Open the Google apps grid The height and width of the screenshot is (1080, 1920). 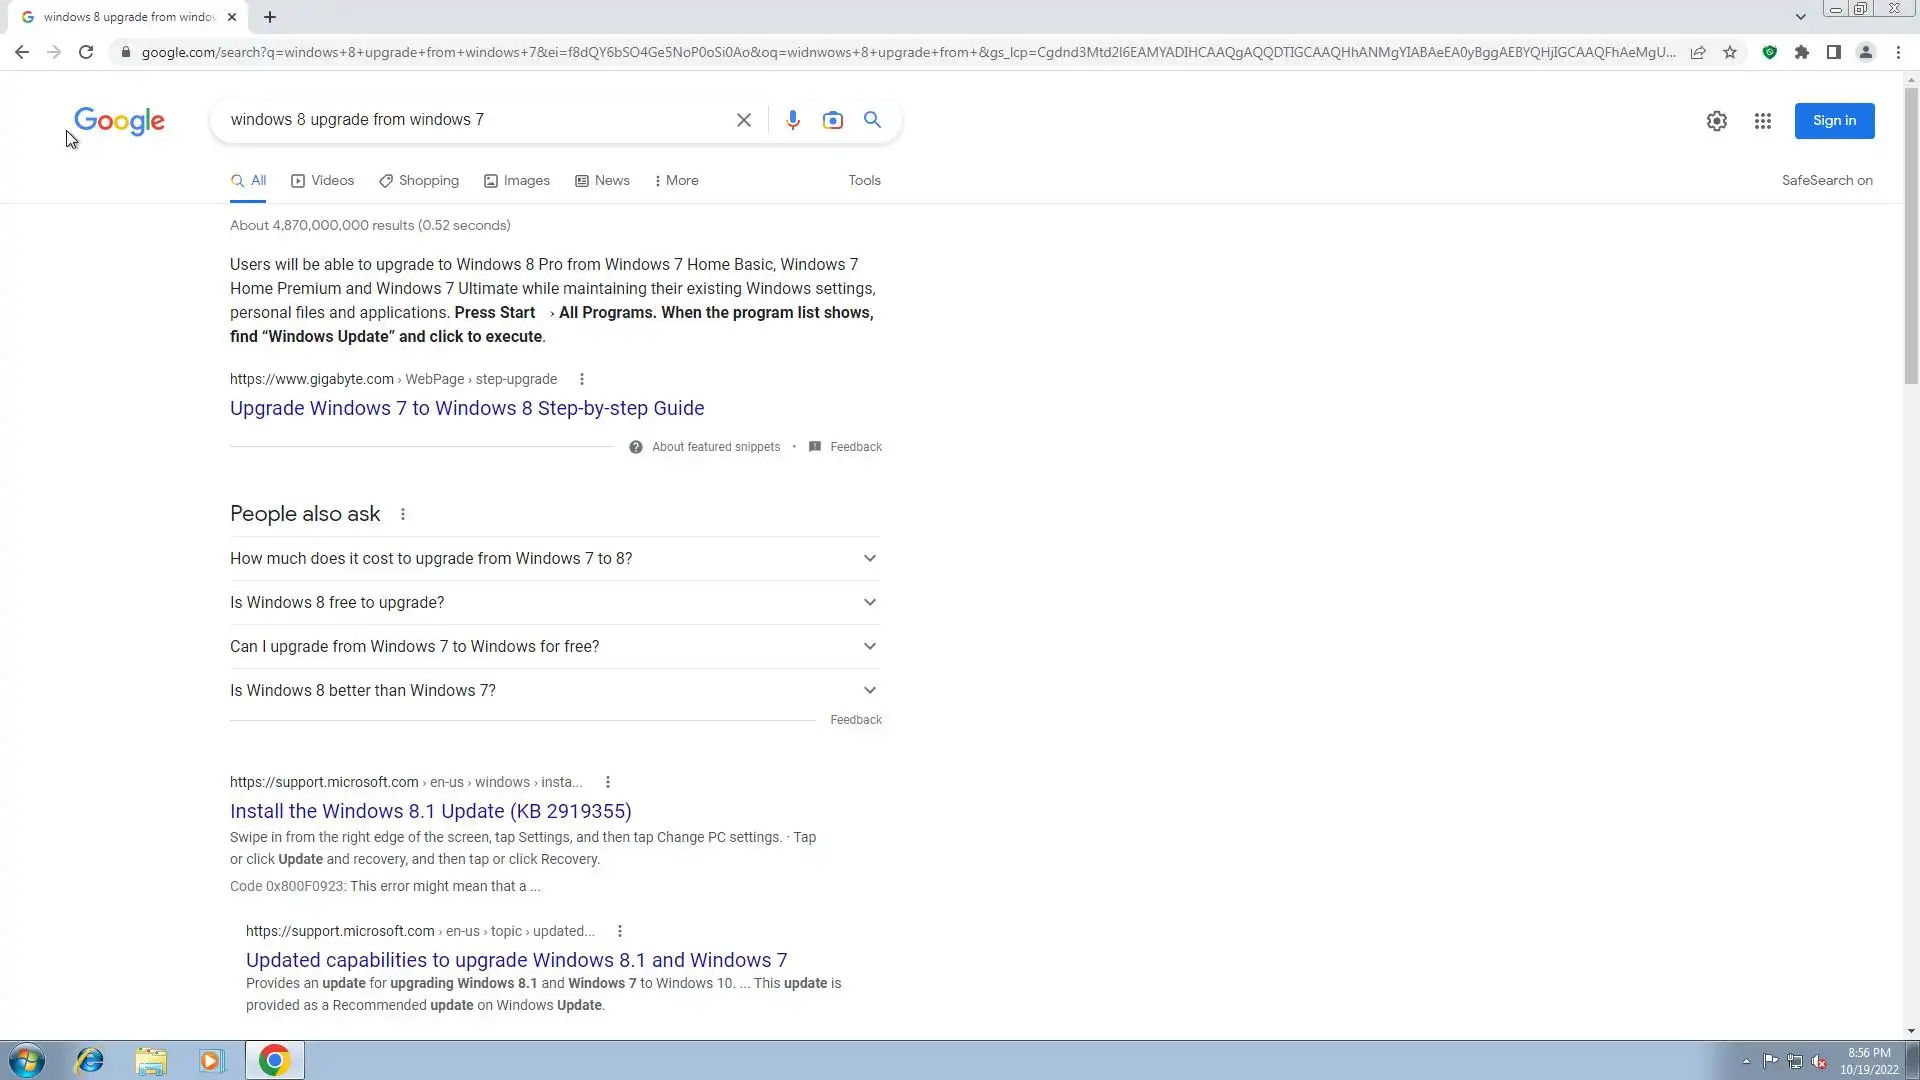[x=1762, y=121]
